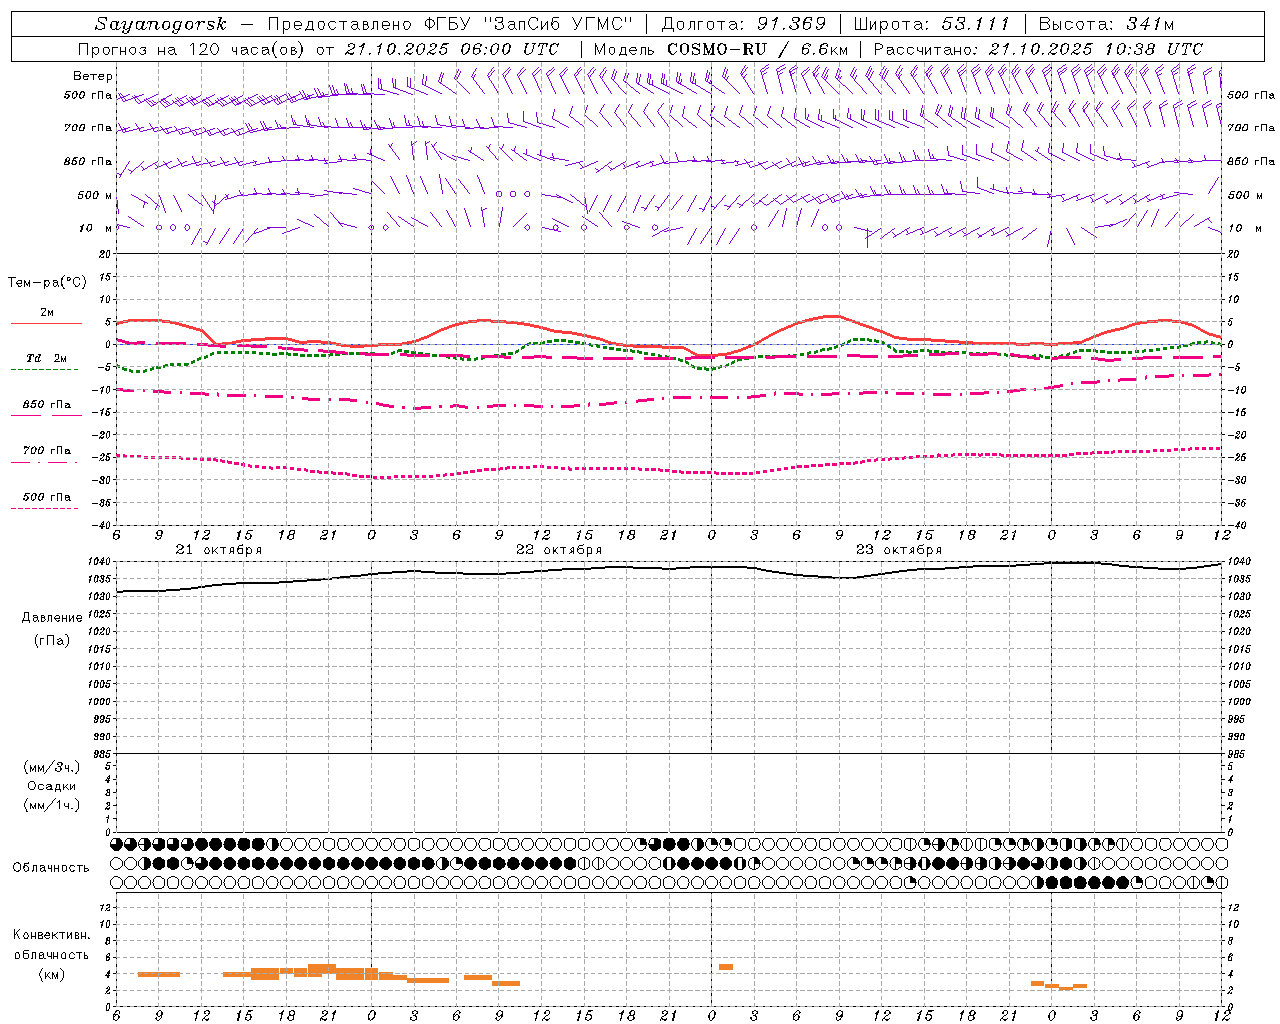Click the 'Облачность' cloud cover label
This screenshot has width=1280, height=1024.
click(51, 868)
